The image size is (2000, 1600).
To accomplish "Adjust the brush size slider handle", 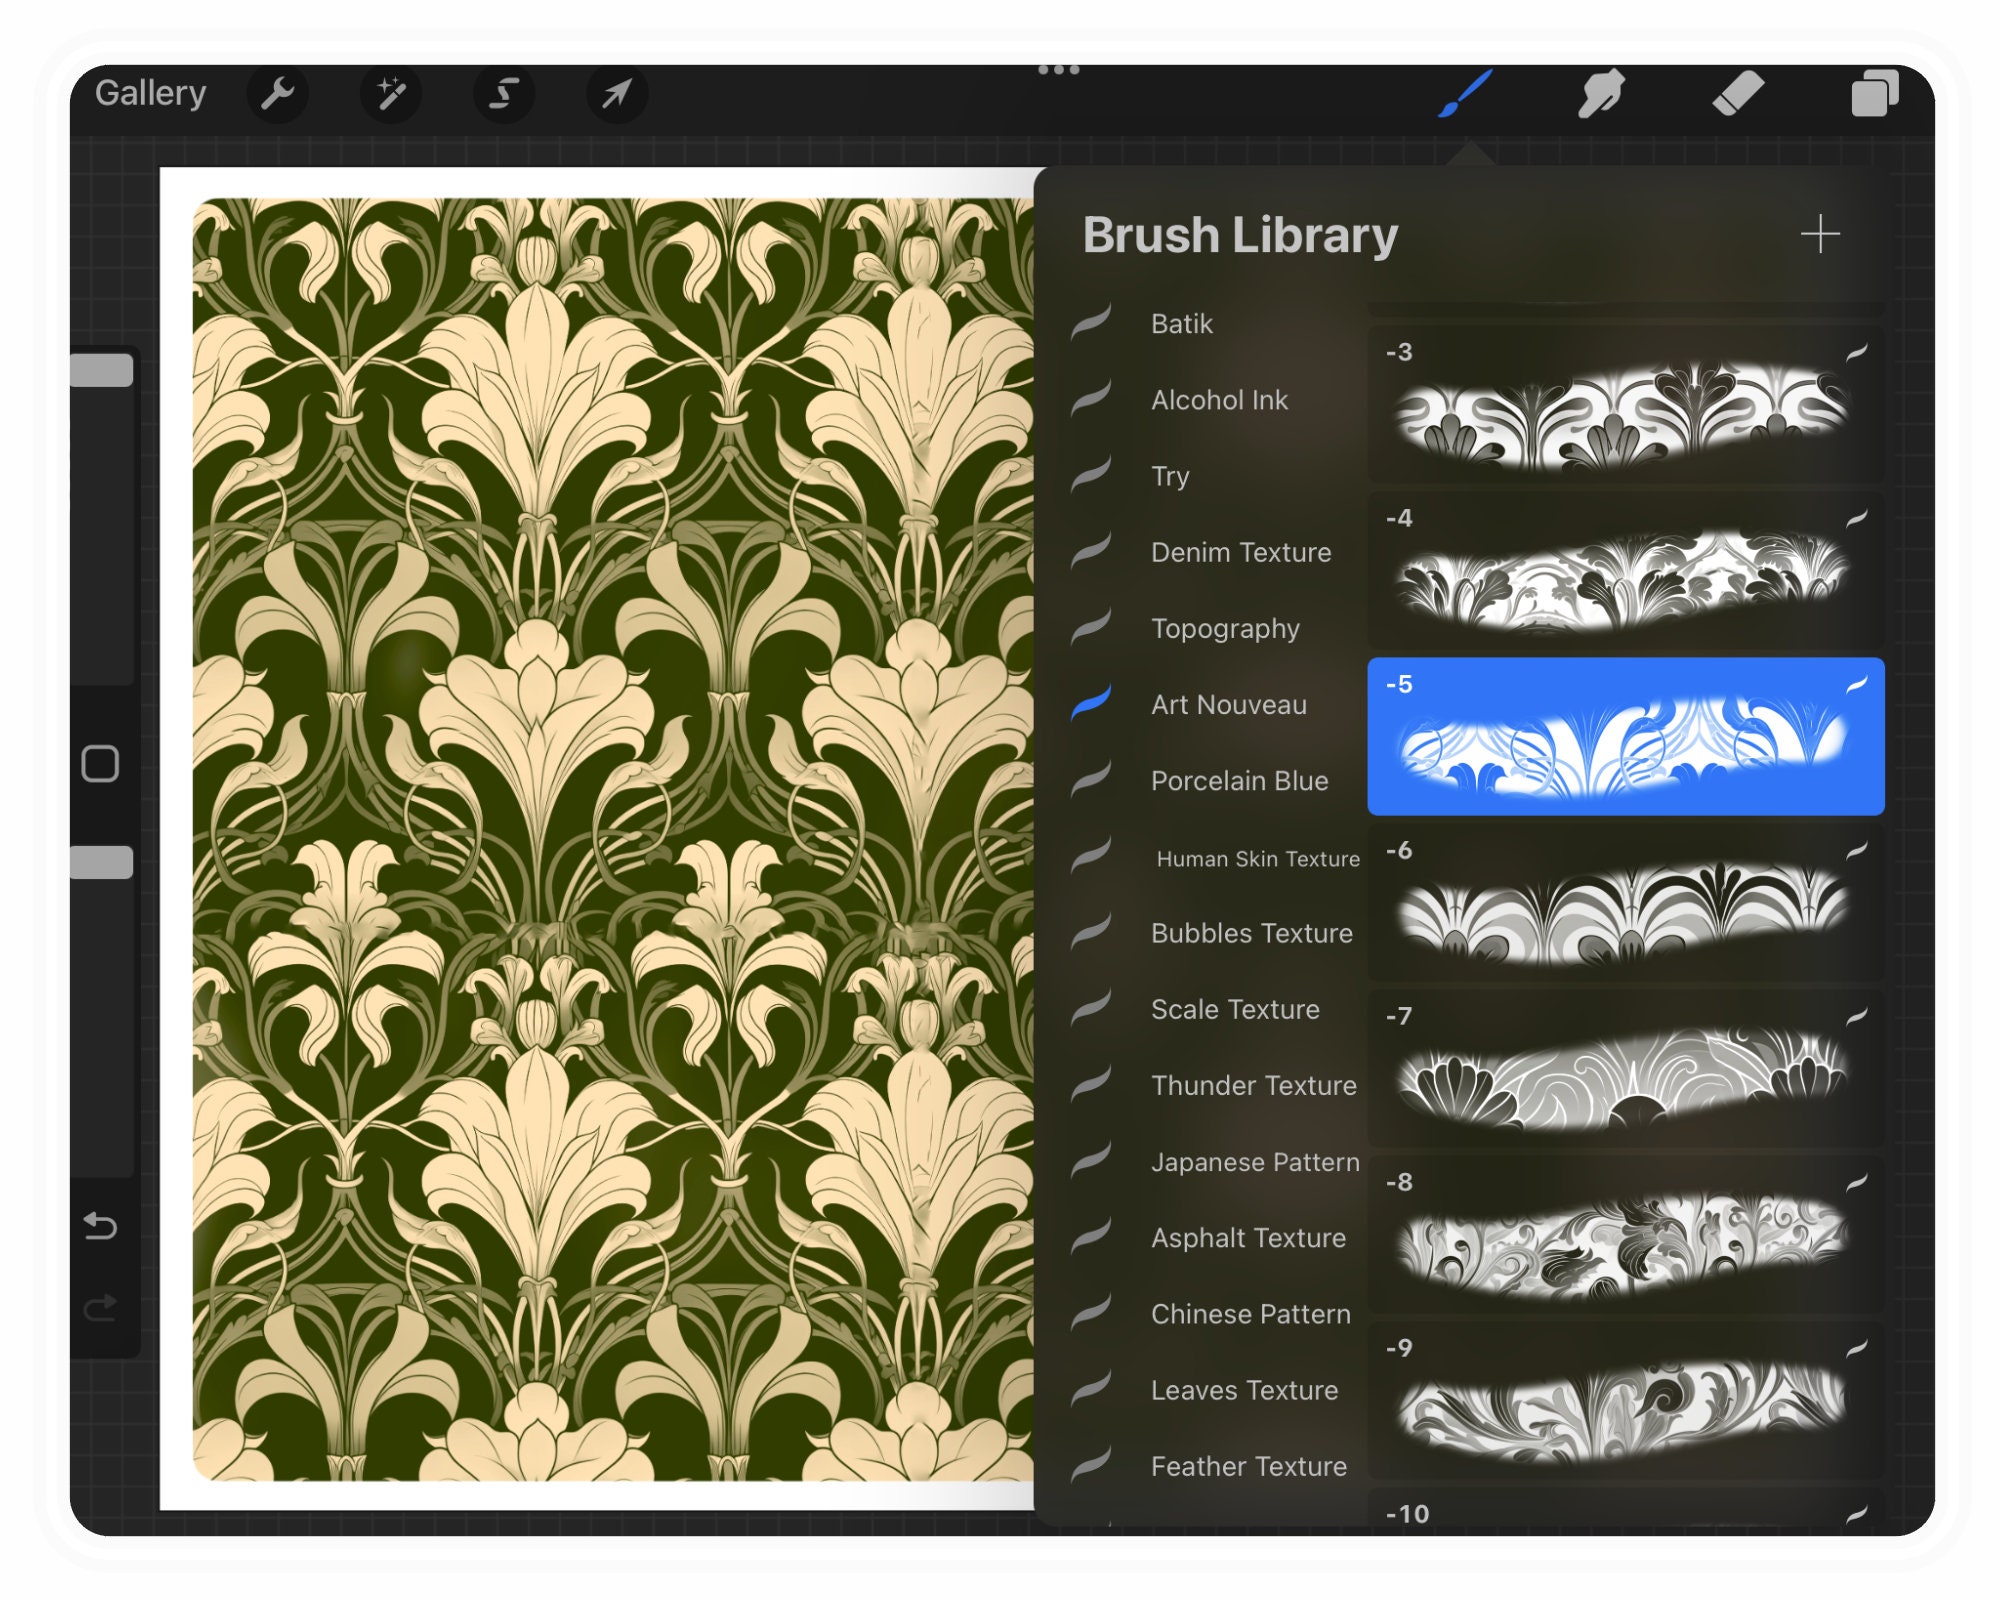I will pyautogui.click(x=101, y=370).
